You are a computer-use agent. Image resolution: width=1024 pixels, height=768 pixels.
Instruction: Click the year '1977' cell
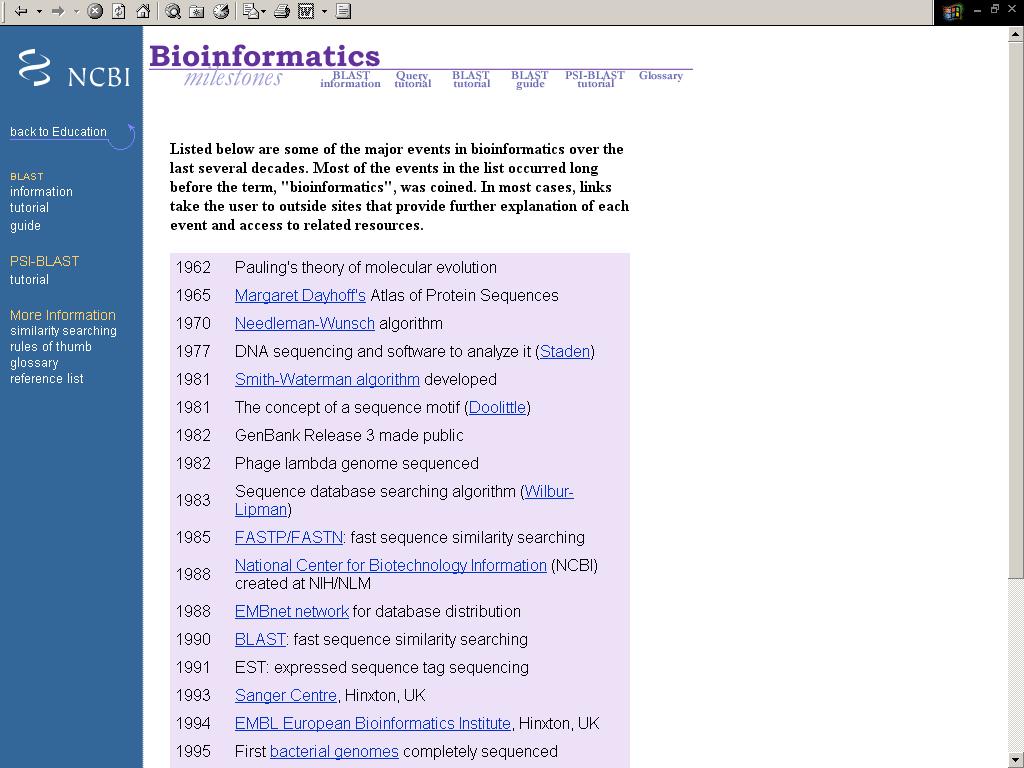(x=193, y=352)
